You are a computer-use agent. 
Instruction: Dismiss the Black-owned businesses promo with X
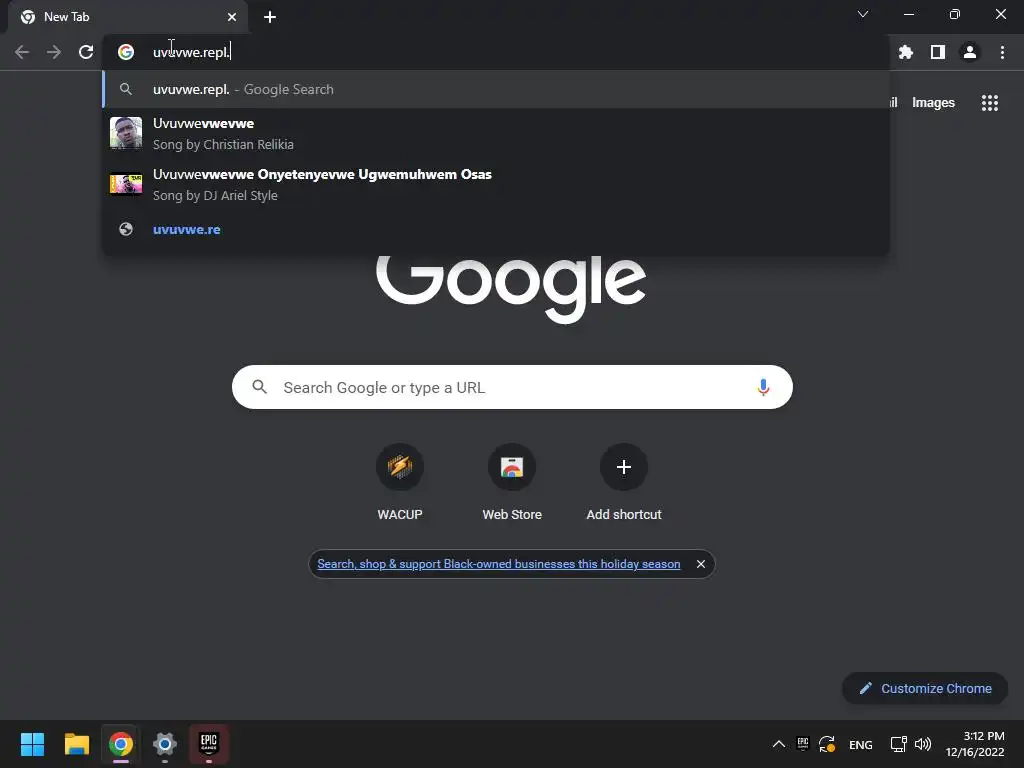click(x=701, y=564)
